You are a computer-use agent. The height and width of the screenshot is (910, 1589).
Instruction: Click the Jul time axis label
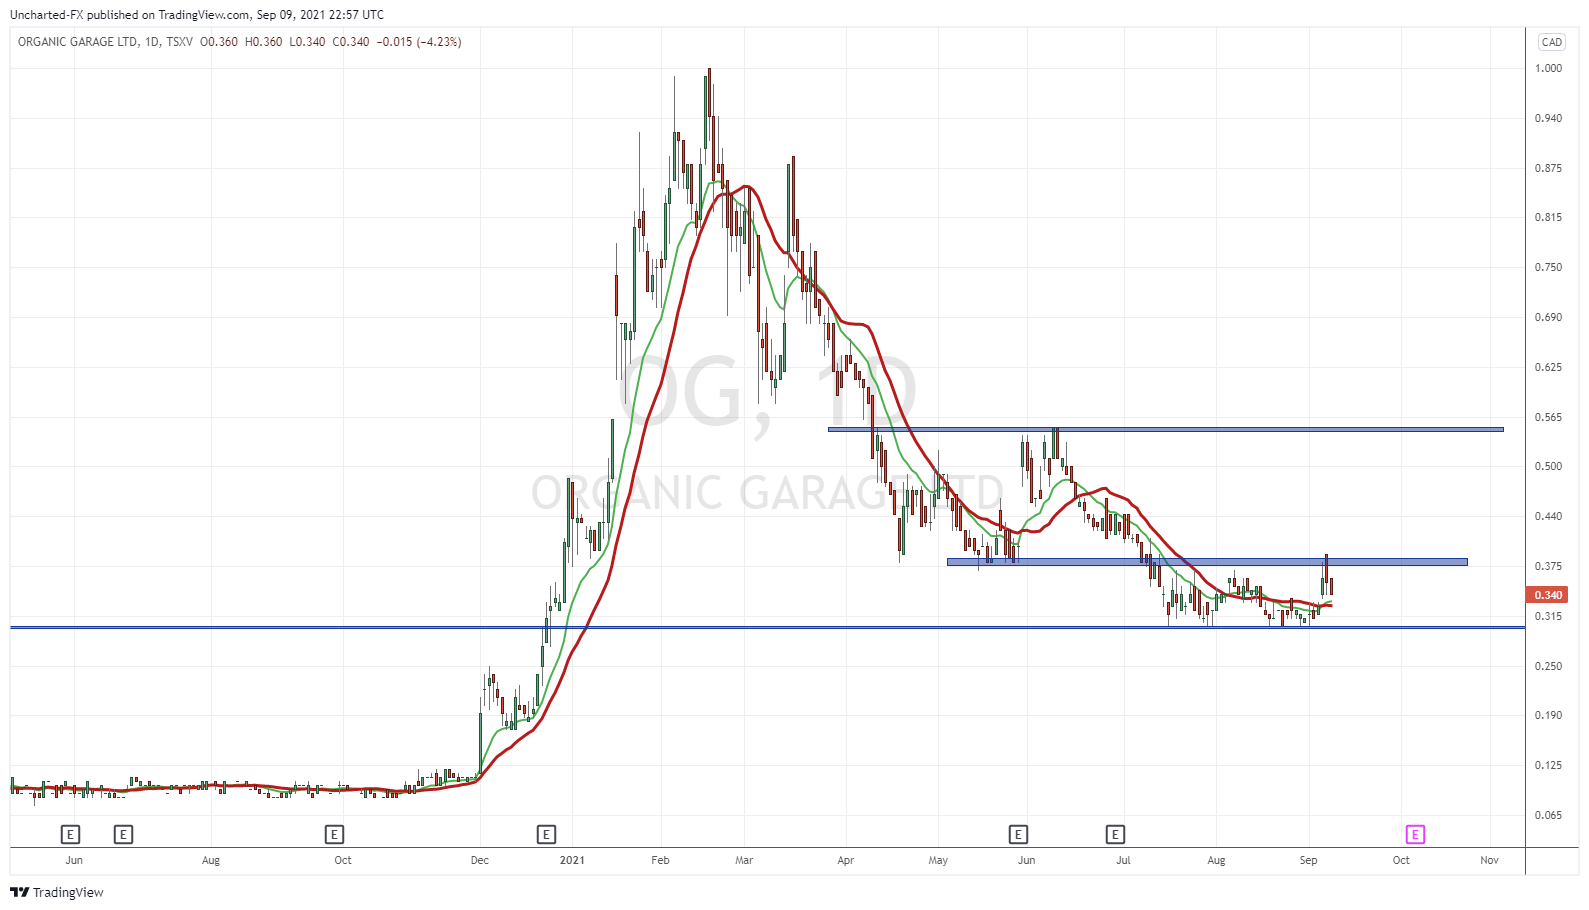coord(1123,860)
